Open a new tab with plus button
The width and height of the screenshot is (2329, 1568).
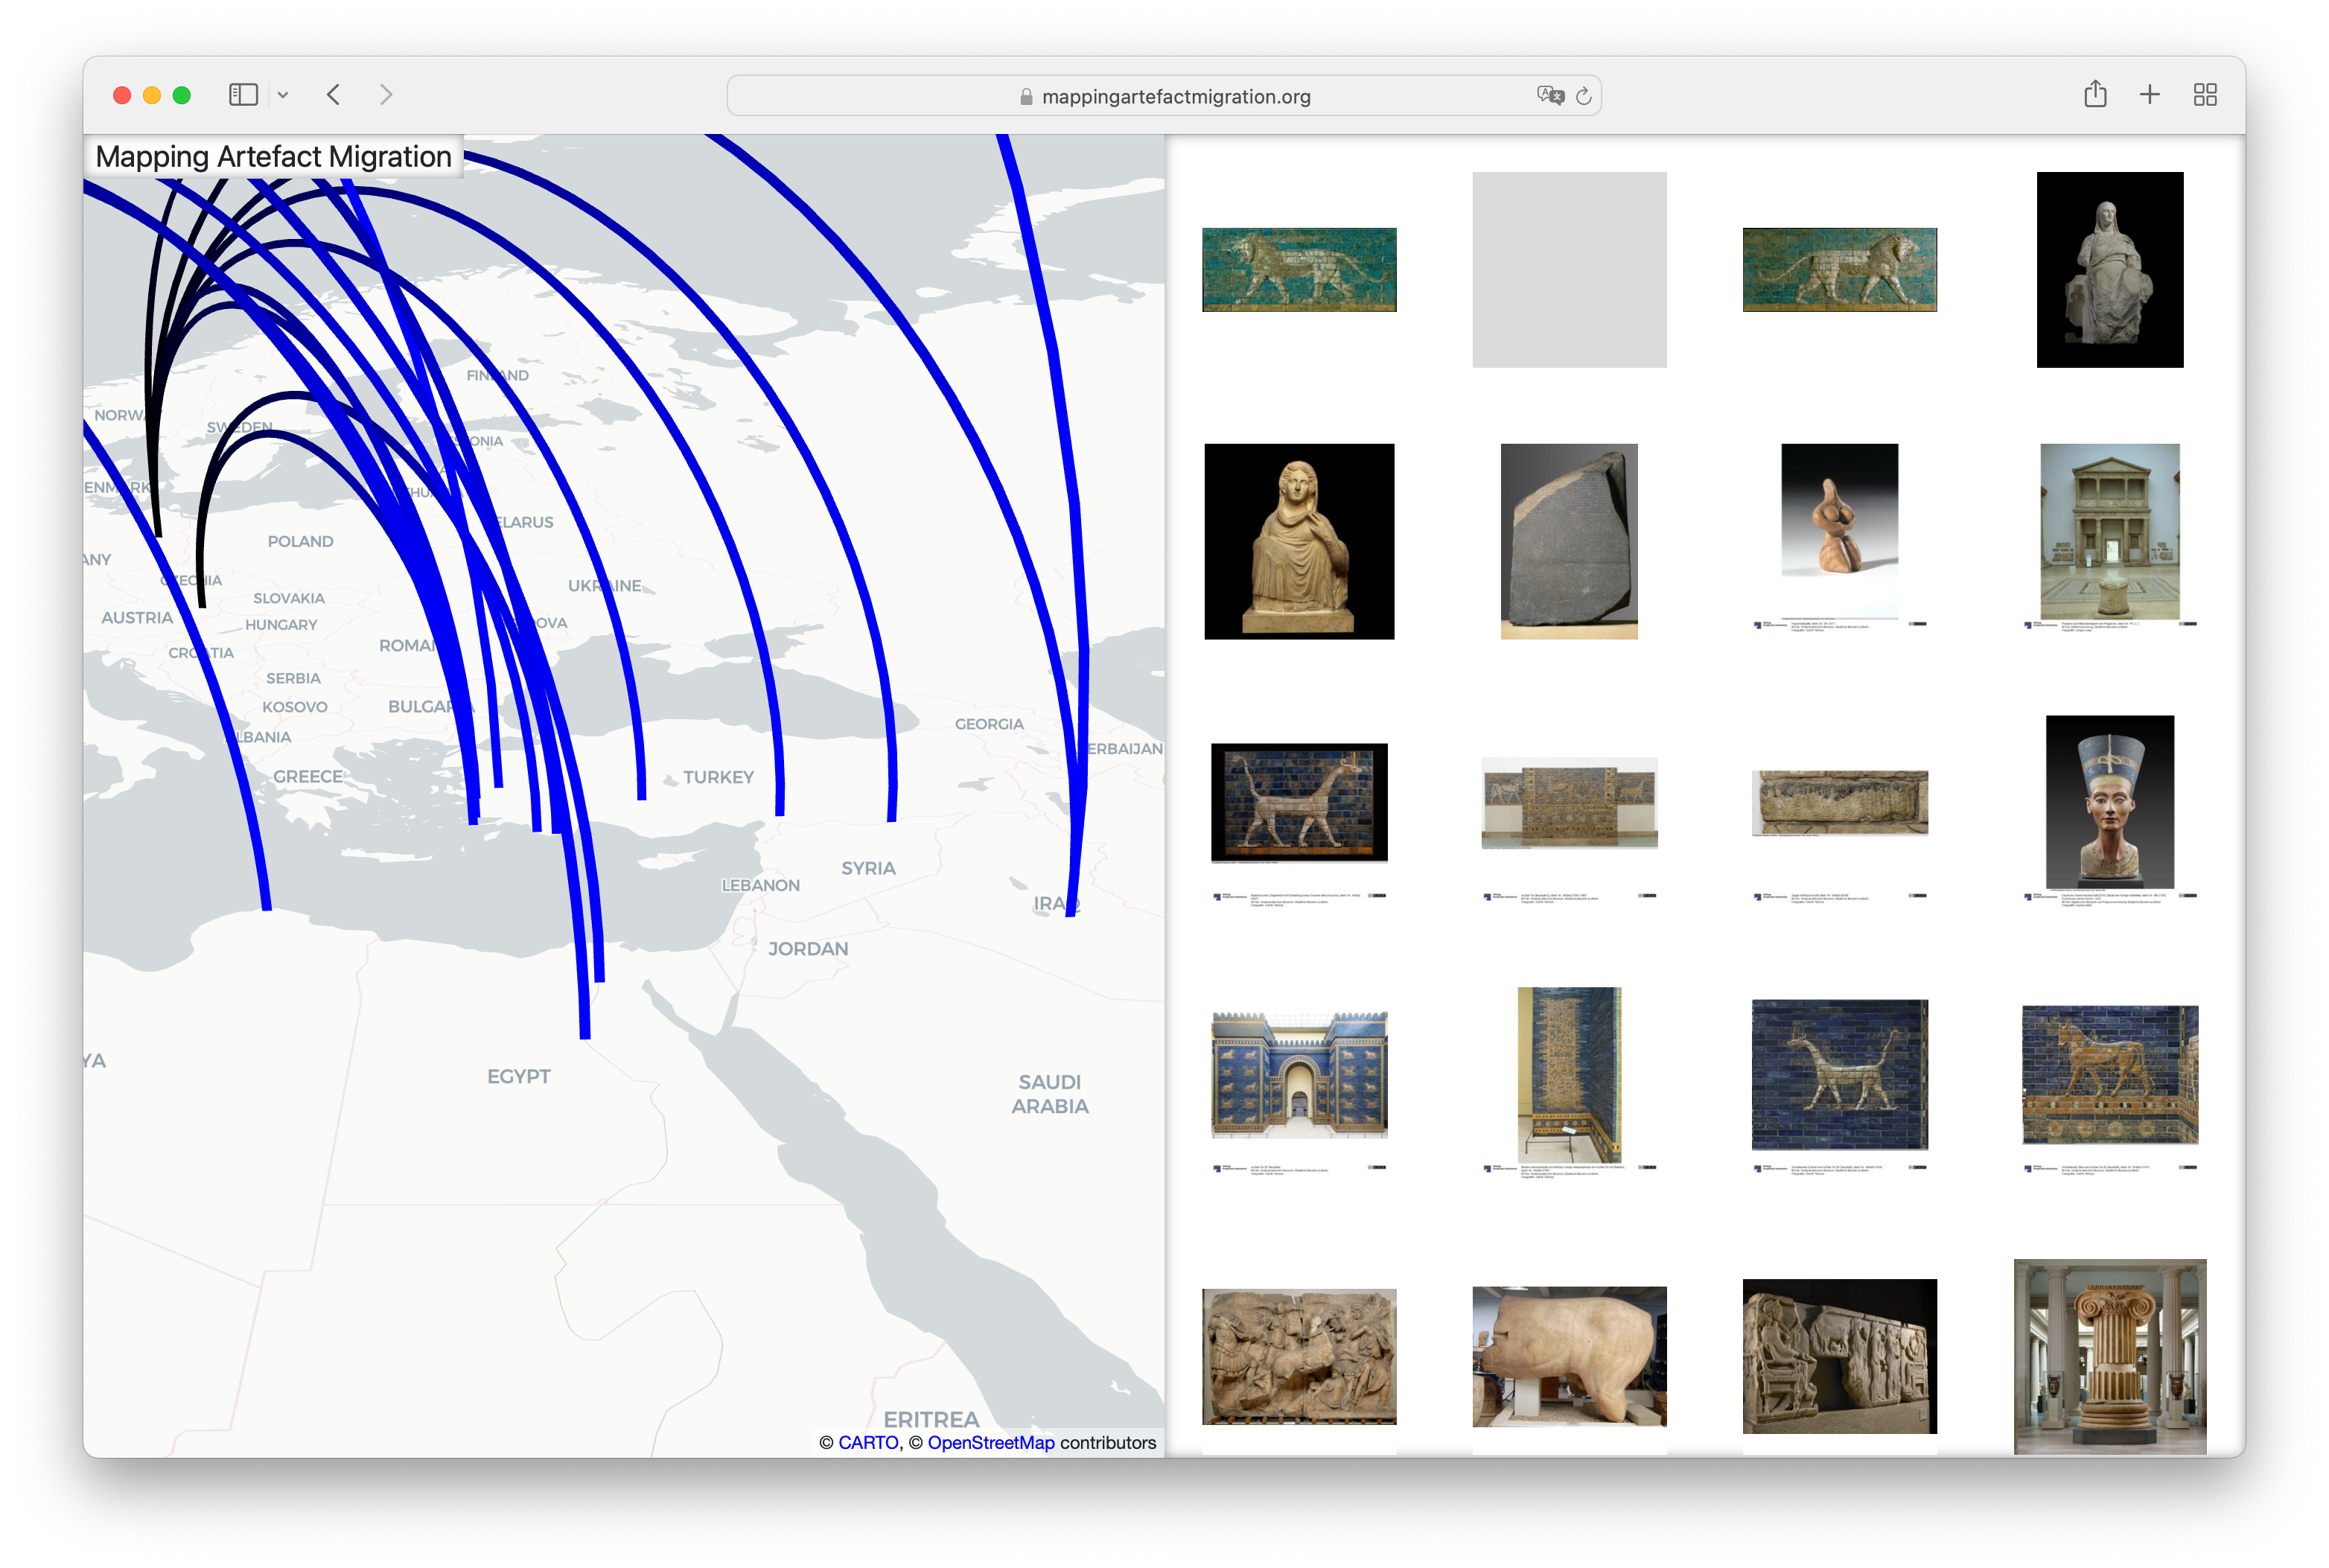(x=2150, y=95)
